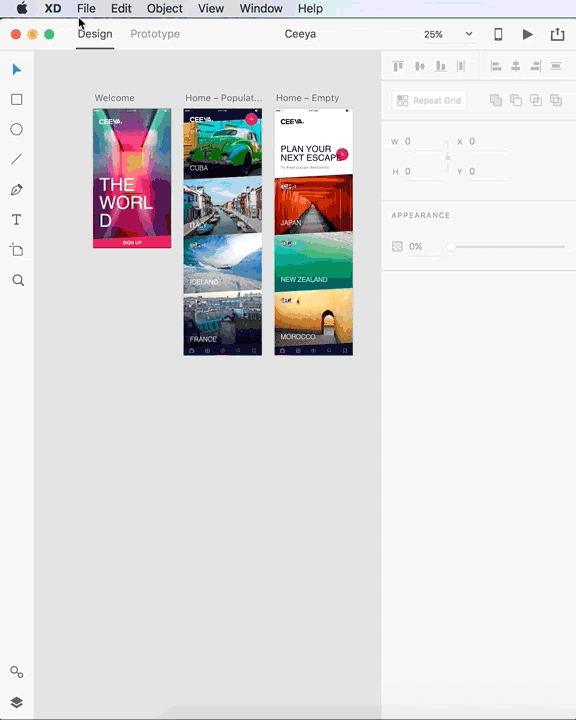Click the desktop preview play button
Viewport: 576px width, 720px height.
pyautogui.click(x=528, y=34)
